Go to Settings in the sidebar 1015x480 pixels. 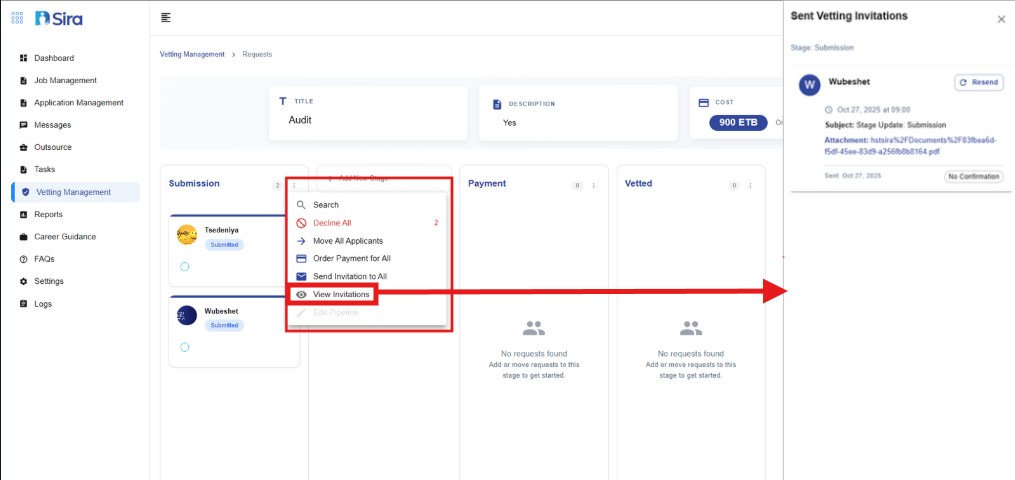point(49,281)
